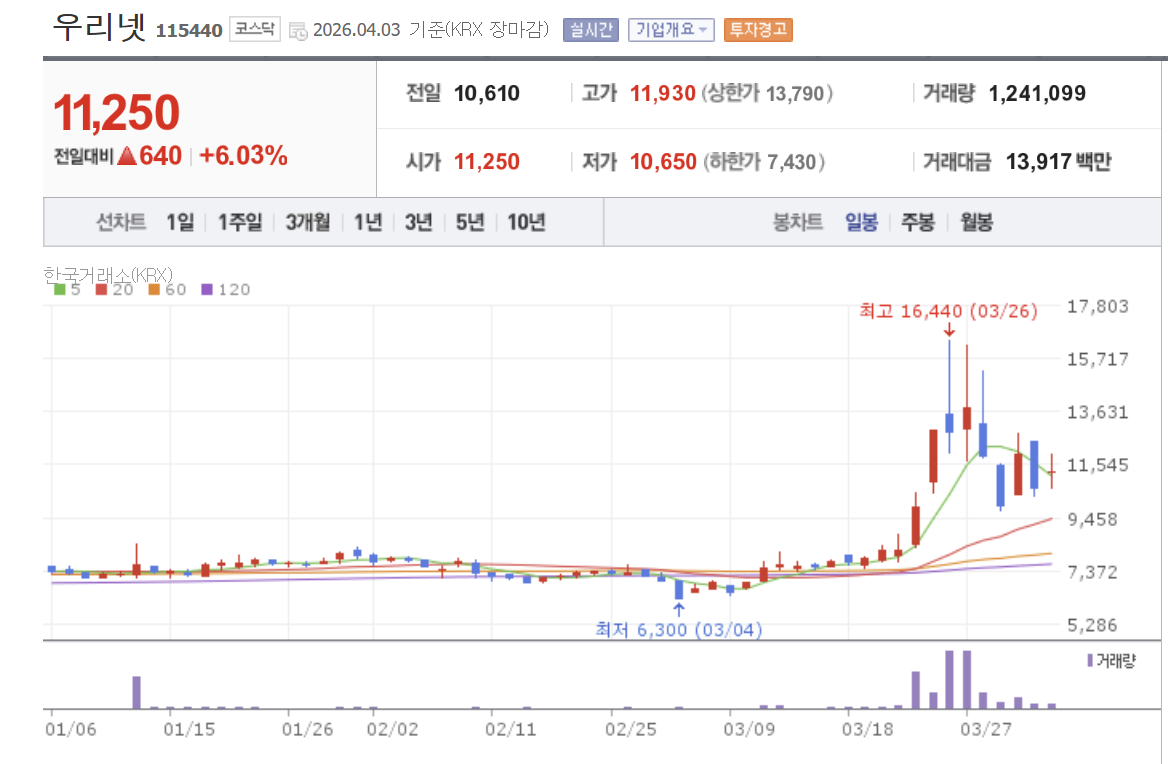Viewport: 1168px width, 764px height.
Task: Click the 최저 6,300 (03/04) low marker
Action: (679, 630)
